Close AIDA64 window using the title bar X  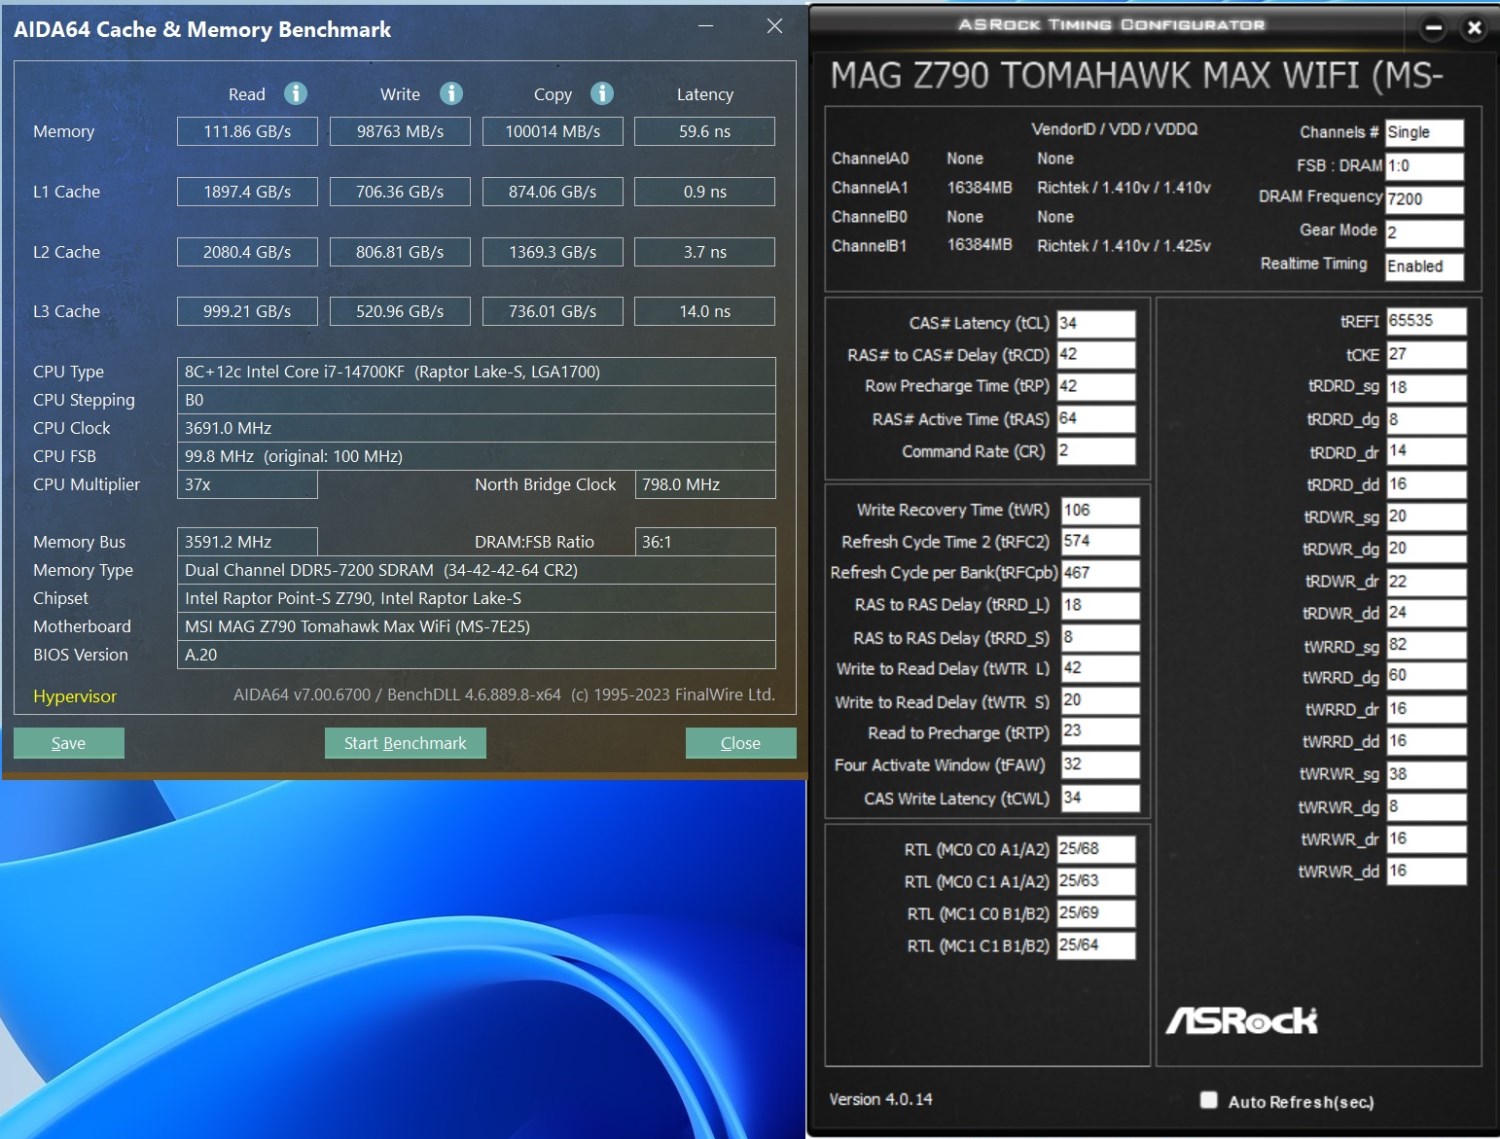point(774,26)
